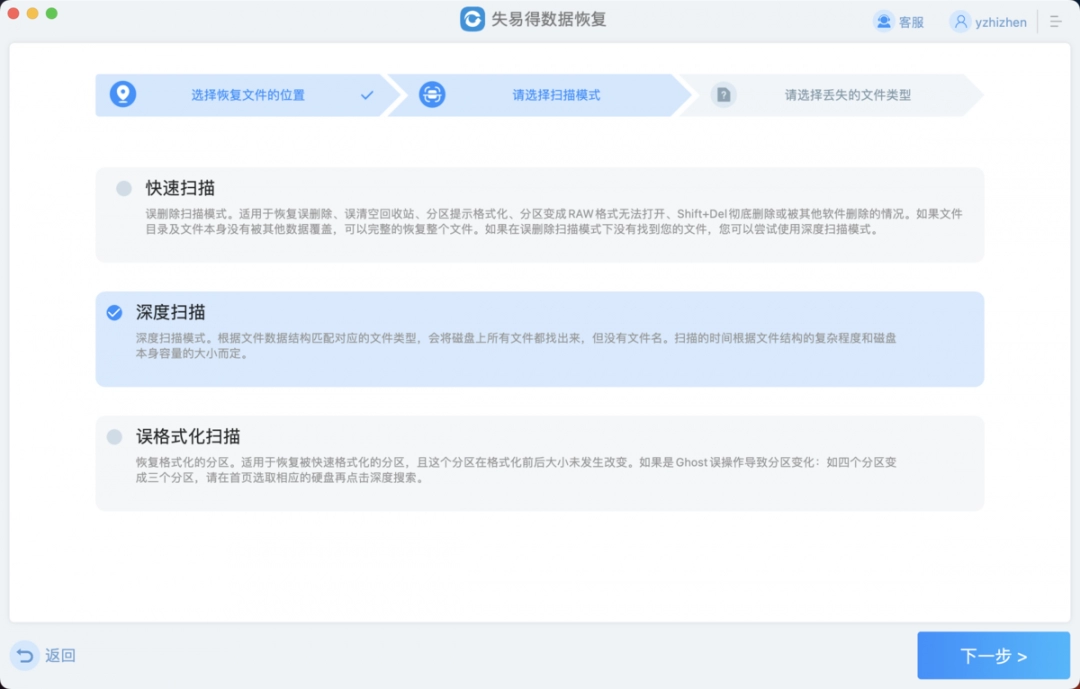The height and width of the screenshot is (689, 1080).
Task: Click the checkmark on the completed first step
Action: pyautogui.click(x=366, y=94)
